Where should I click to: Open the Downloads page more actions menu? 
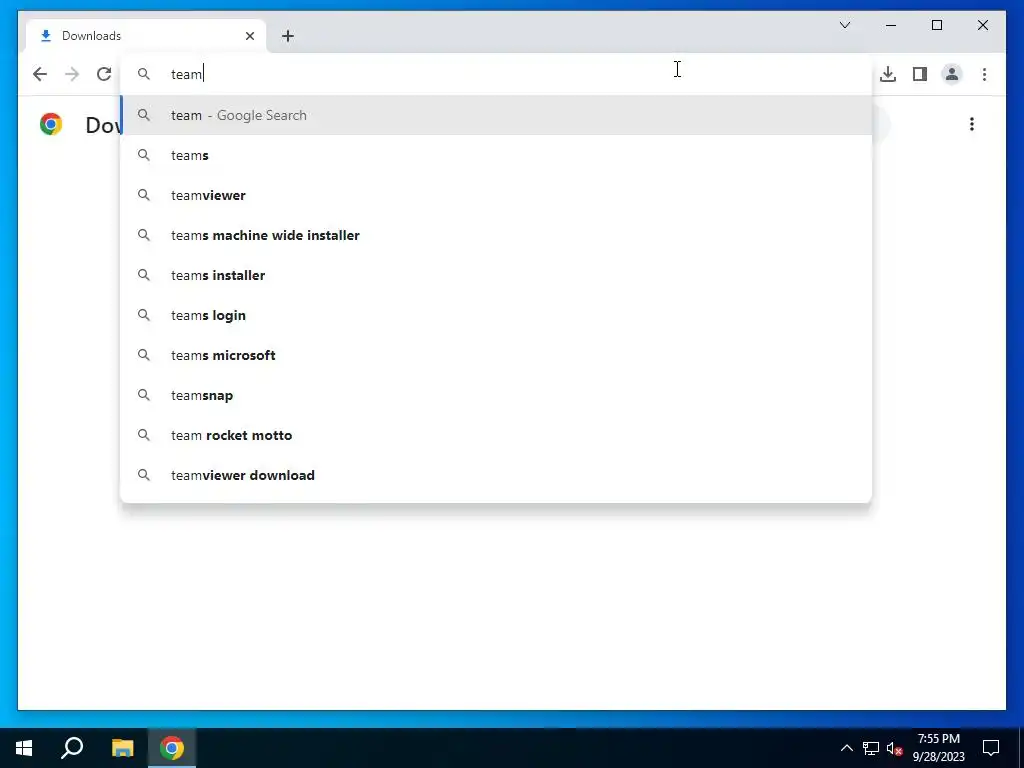pos(972,124)
